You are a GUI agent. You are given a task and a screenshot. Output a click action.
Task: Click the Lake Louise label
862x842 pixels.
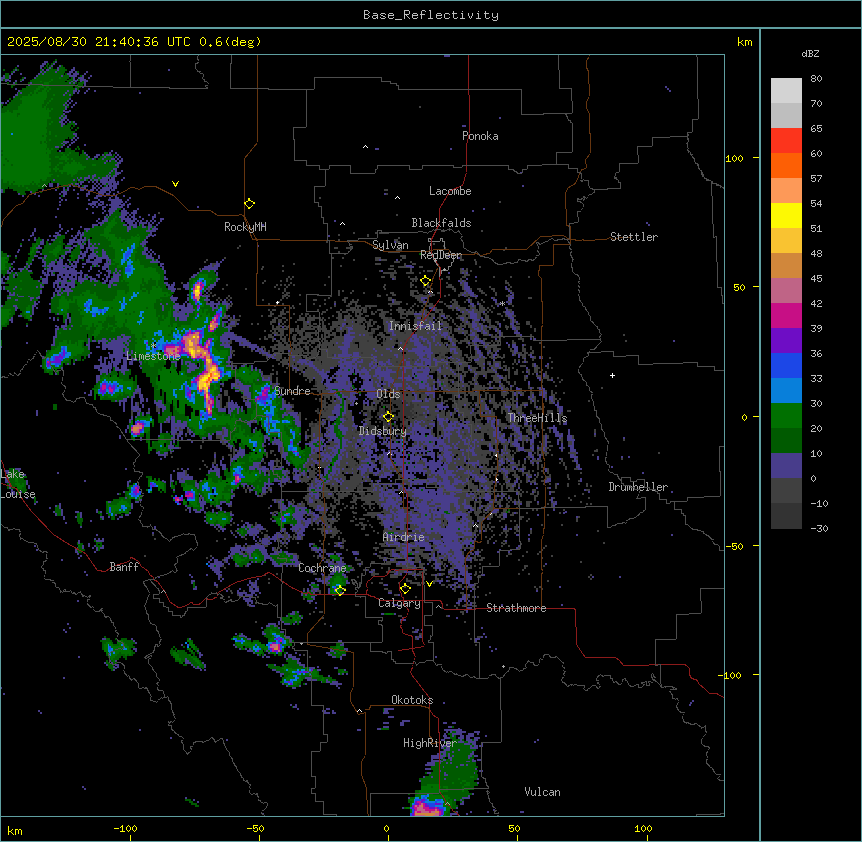[18, 484]
